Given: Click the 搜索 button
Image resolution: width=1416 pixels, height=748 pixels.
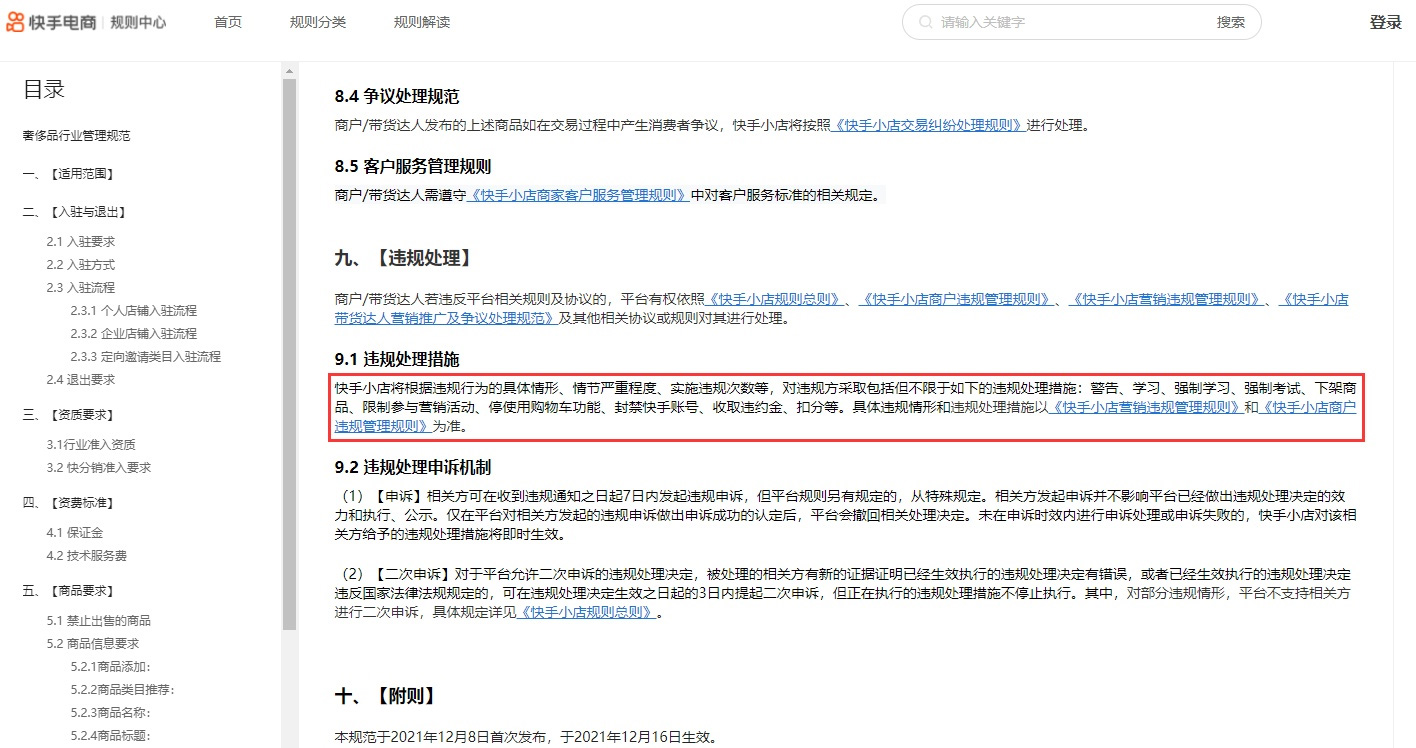Looking at the screenshot, I should [1231, 22].
